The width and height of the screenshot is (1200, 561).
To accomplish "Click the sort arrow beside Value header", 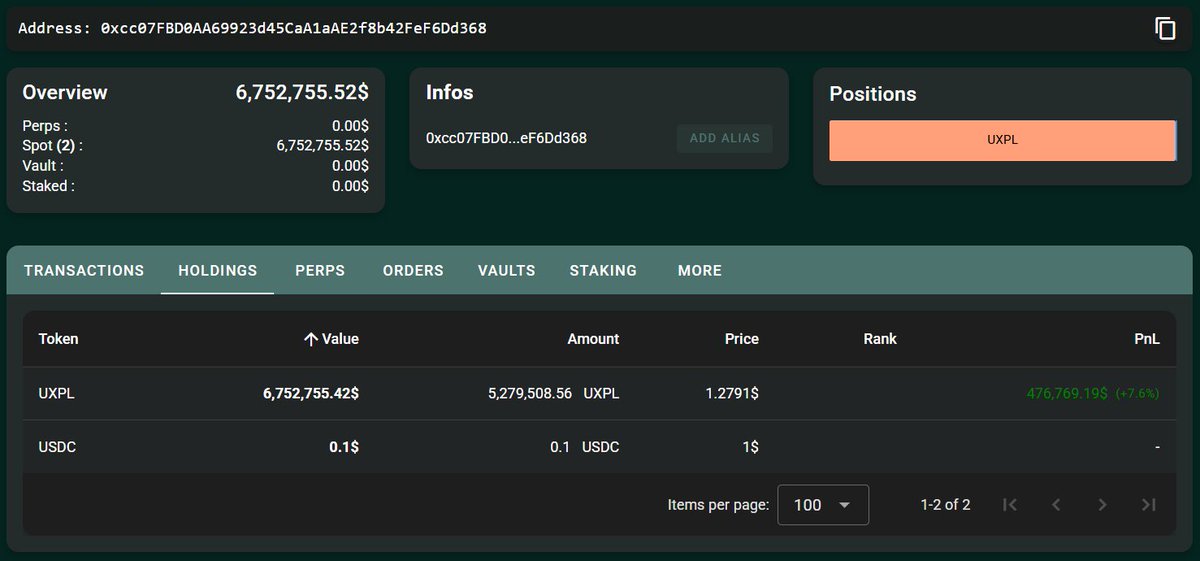I will tap(310, 339).
